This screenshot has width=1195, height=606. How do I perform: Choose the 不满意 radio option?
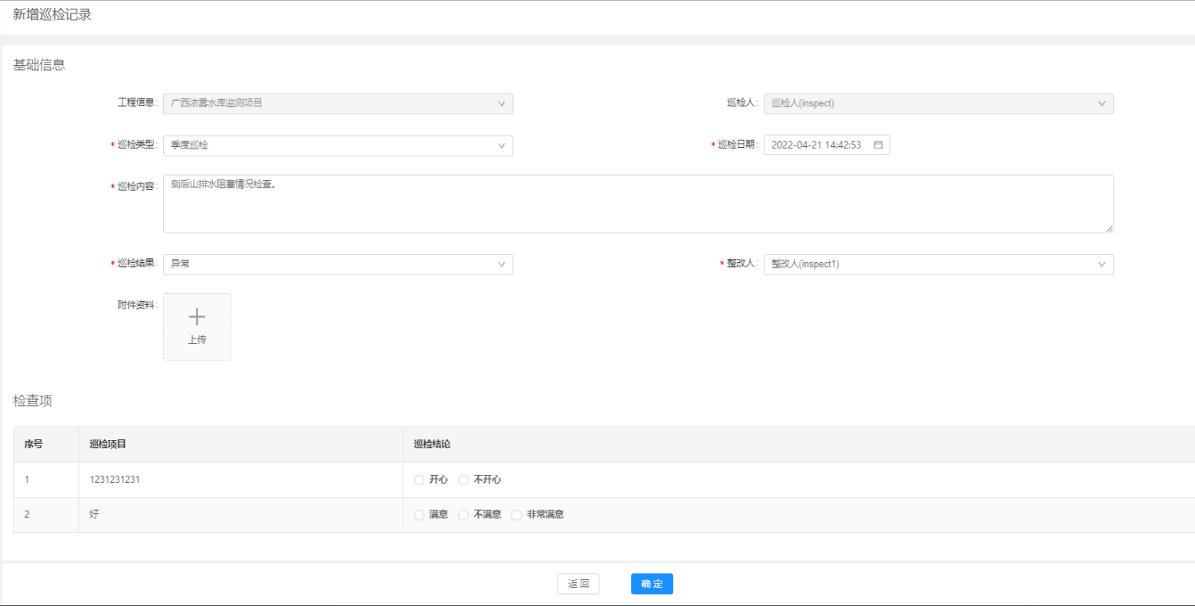click(x=463, y=515)
